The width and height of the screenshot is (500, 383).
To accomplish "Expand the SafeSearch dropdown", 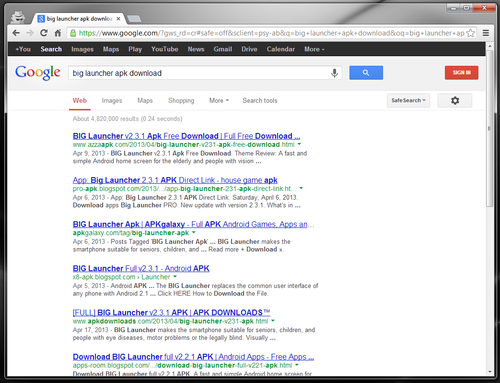I will coord(408,100).
